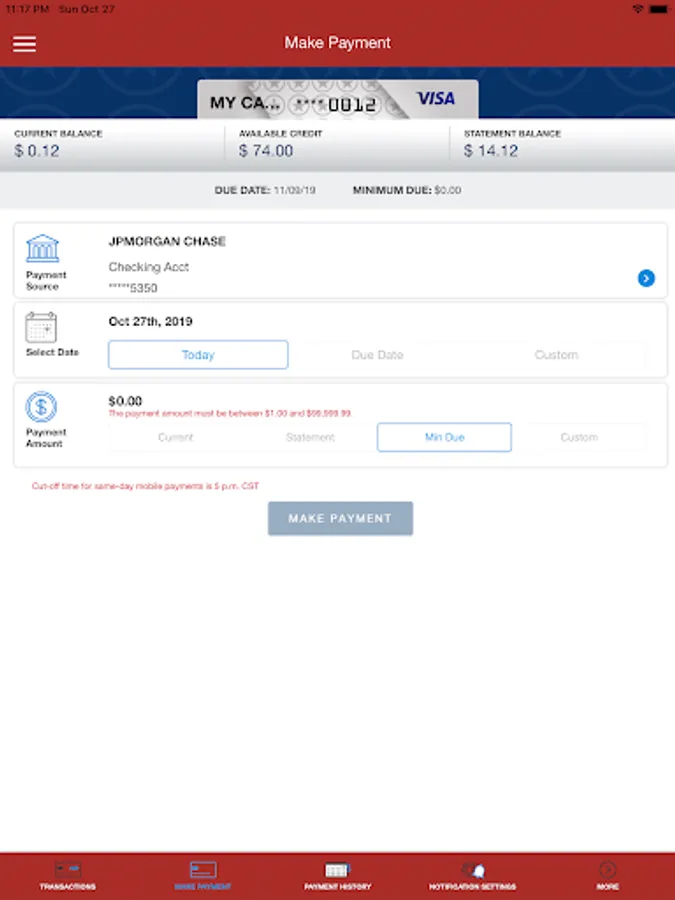Tap the status bar clock

(27, 9)
